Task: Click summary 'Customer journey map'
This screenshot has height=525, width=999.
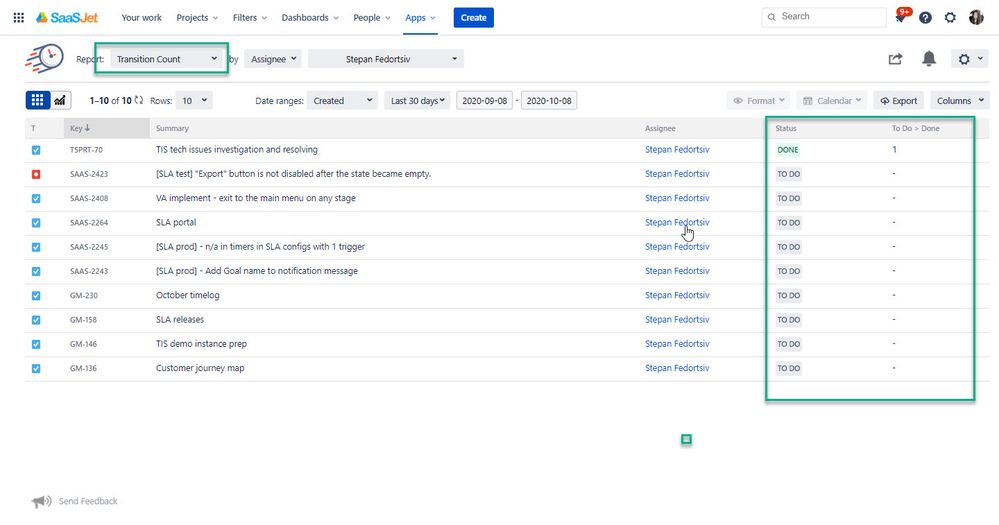Action: pos(200,368)
